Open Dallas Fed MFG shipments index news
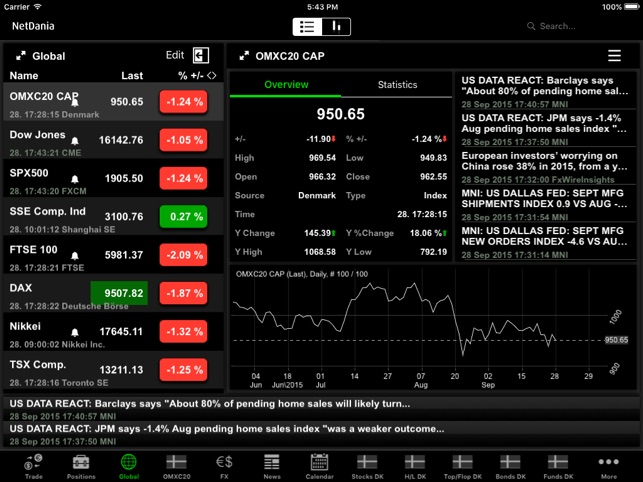Image resolution: width=643 pixels, height=482 pixels. pyautogui.click(x=545, y=205)
